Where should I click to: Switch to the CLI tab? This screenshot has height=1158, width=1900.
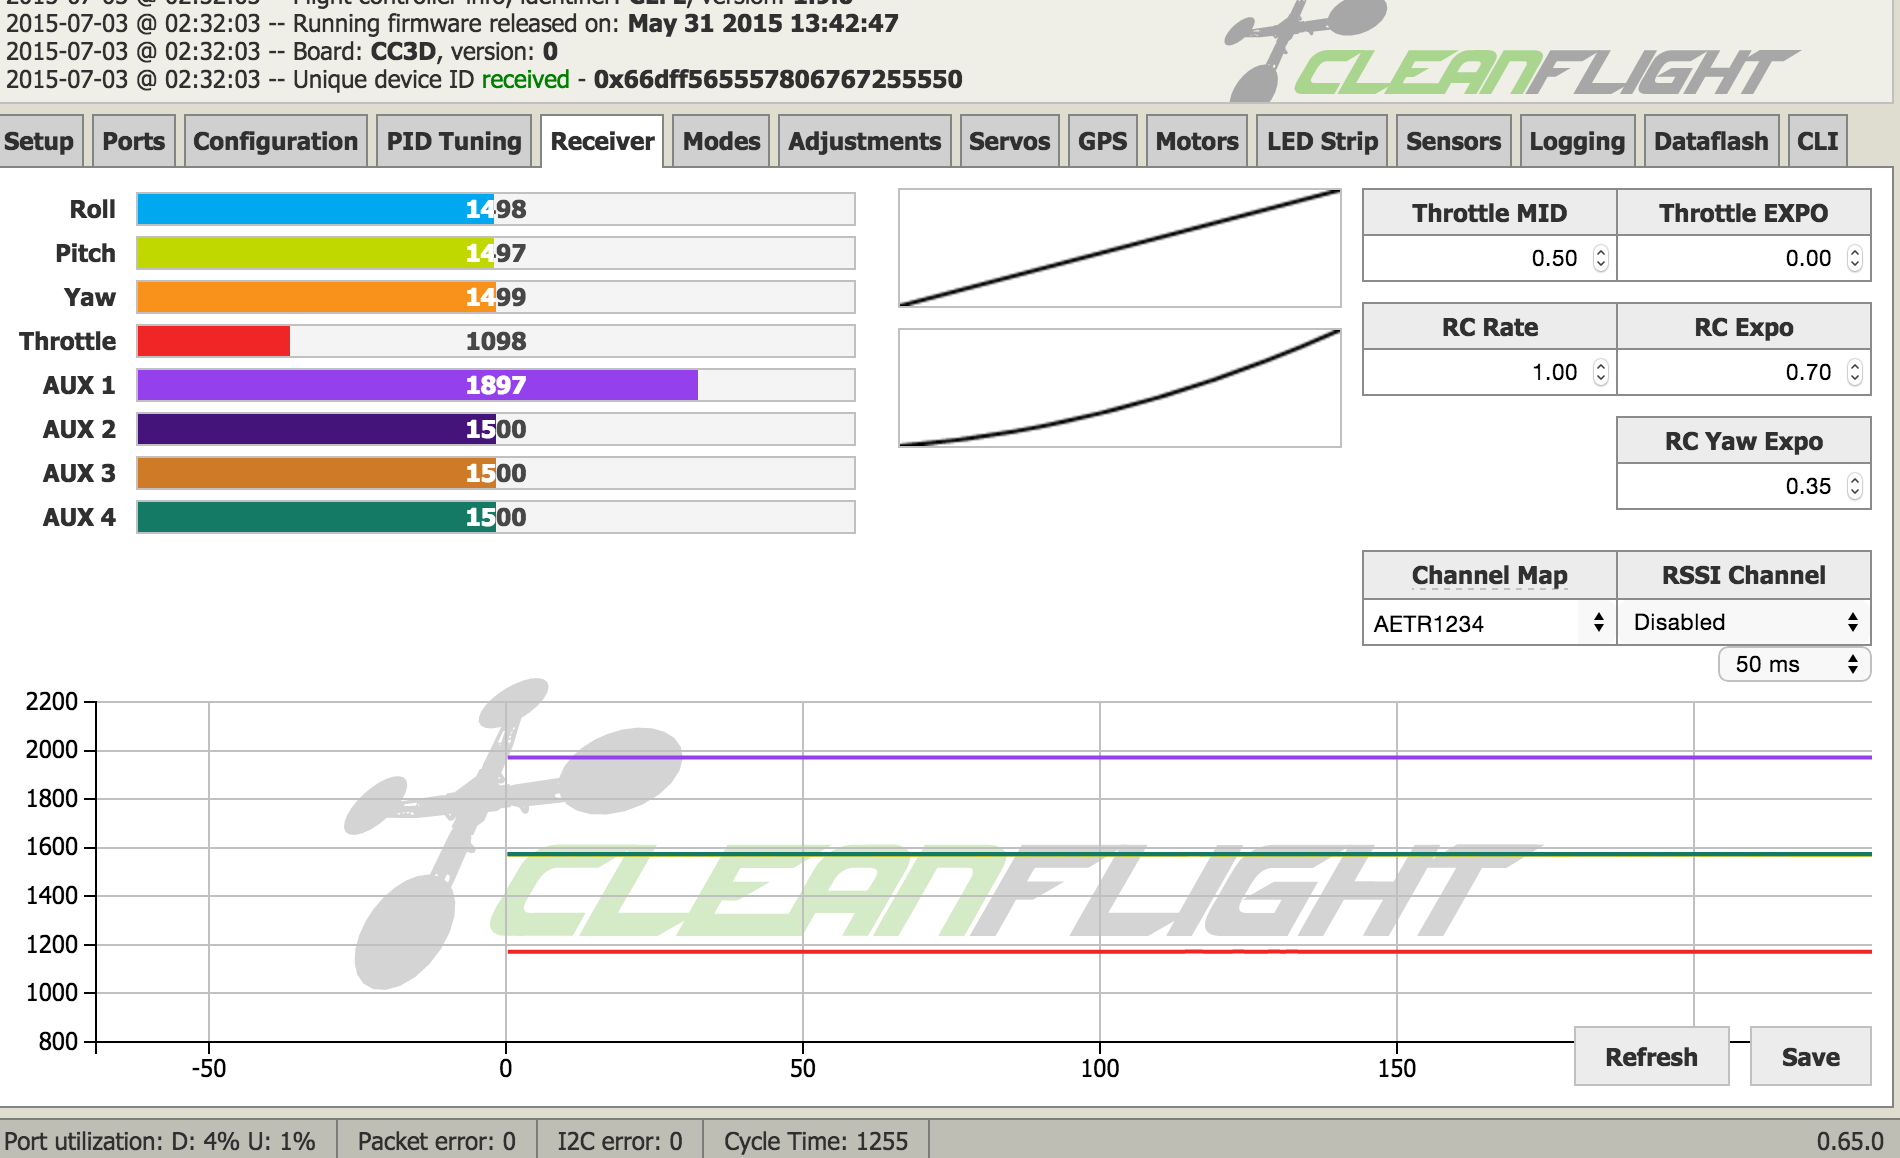point(1817,141)
